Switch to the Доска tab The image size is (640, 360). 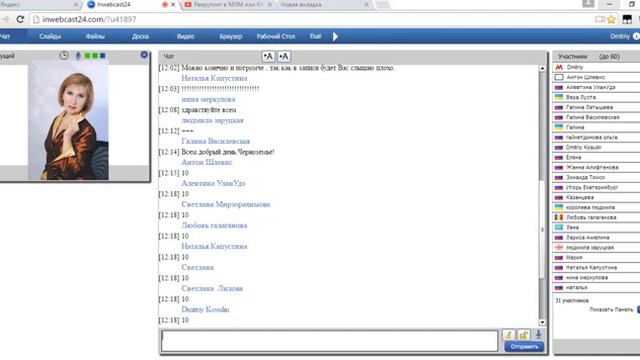[x=140, y=36]
